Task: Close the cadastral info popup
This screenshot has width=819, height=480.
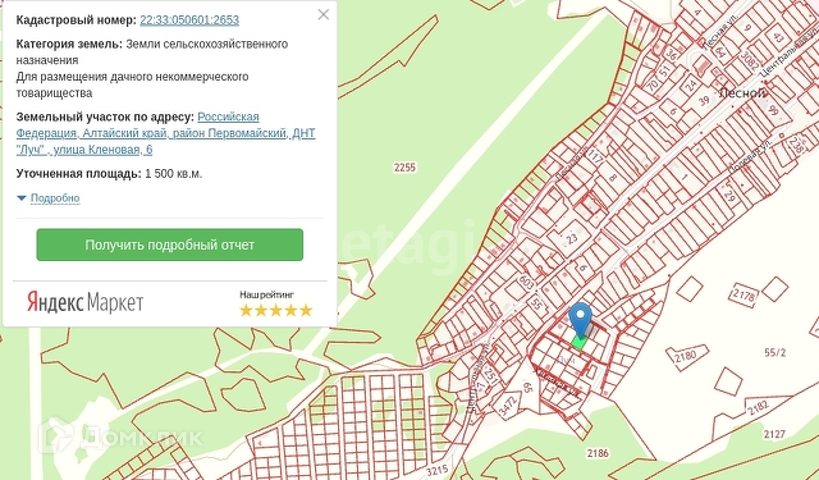Action: click(x=323, y=15)
